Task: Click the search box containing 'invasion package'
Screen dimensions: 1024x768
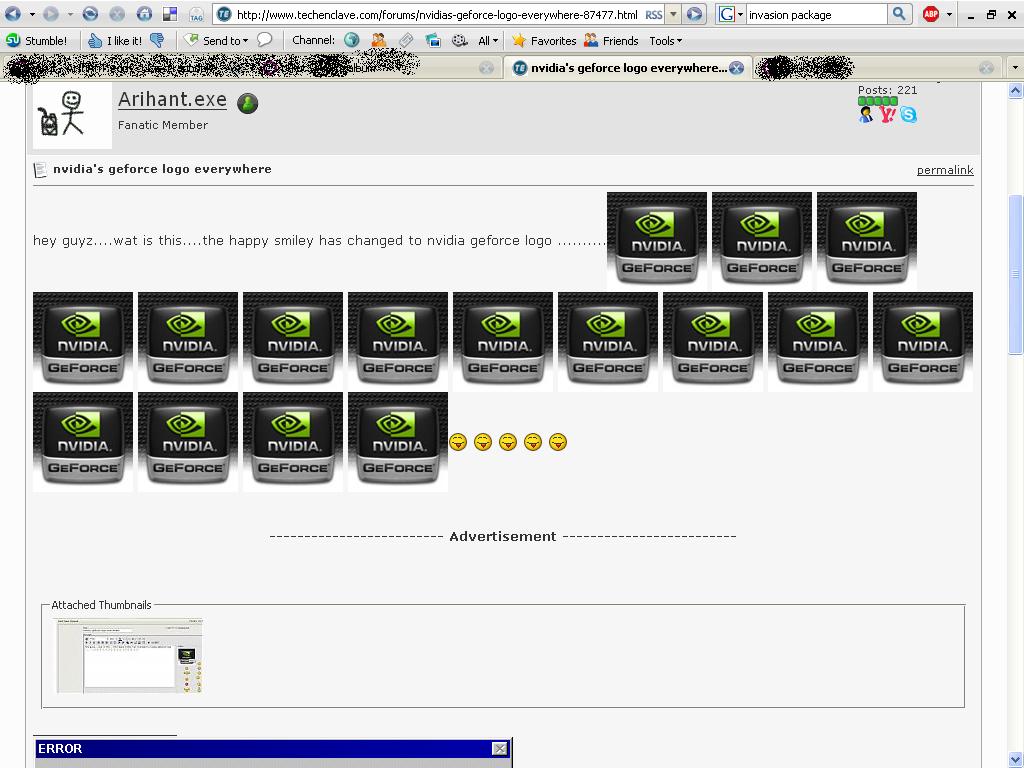Action: click(816, 14)
